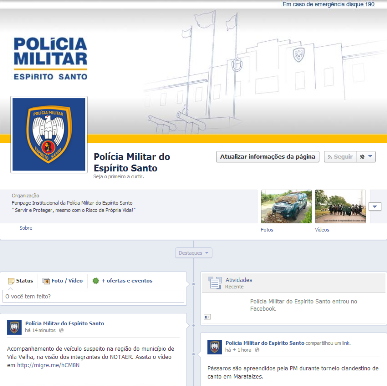Click the Organização category label
The height and width of the screenshot is (386, 387).
pyautogui.click(x=25, y=196)
